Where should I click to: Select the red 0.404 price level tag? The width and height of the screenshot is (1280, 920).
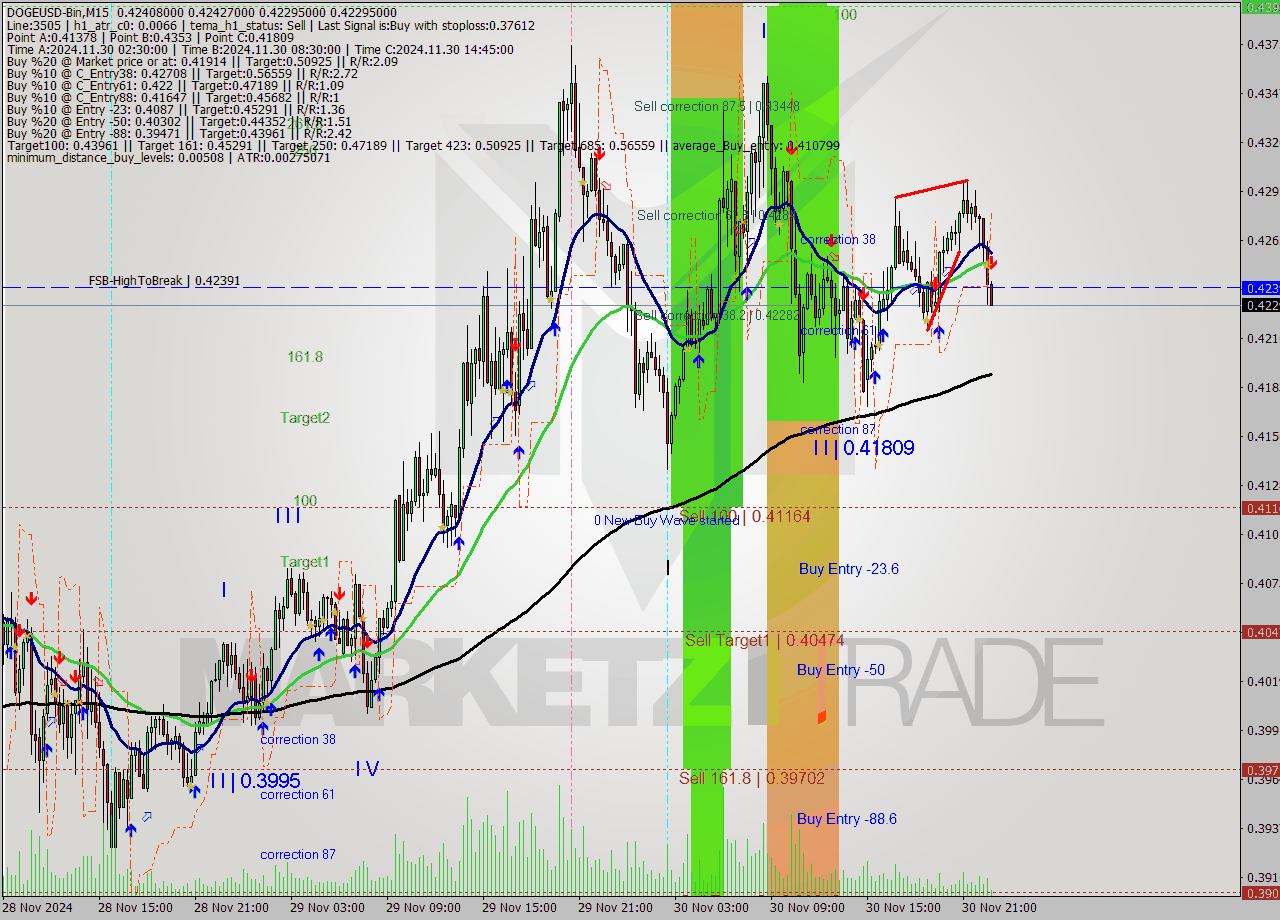(x=1259, y=631)
